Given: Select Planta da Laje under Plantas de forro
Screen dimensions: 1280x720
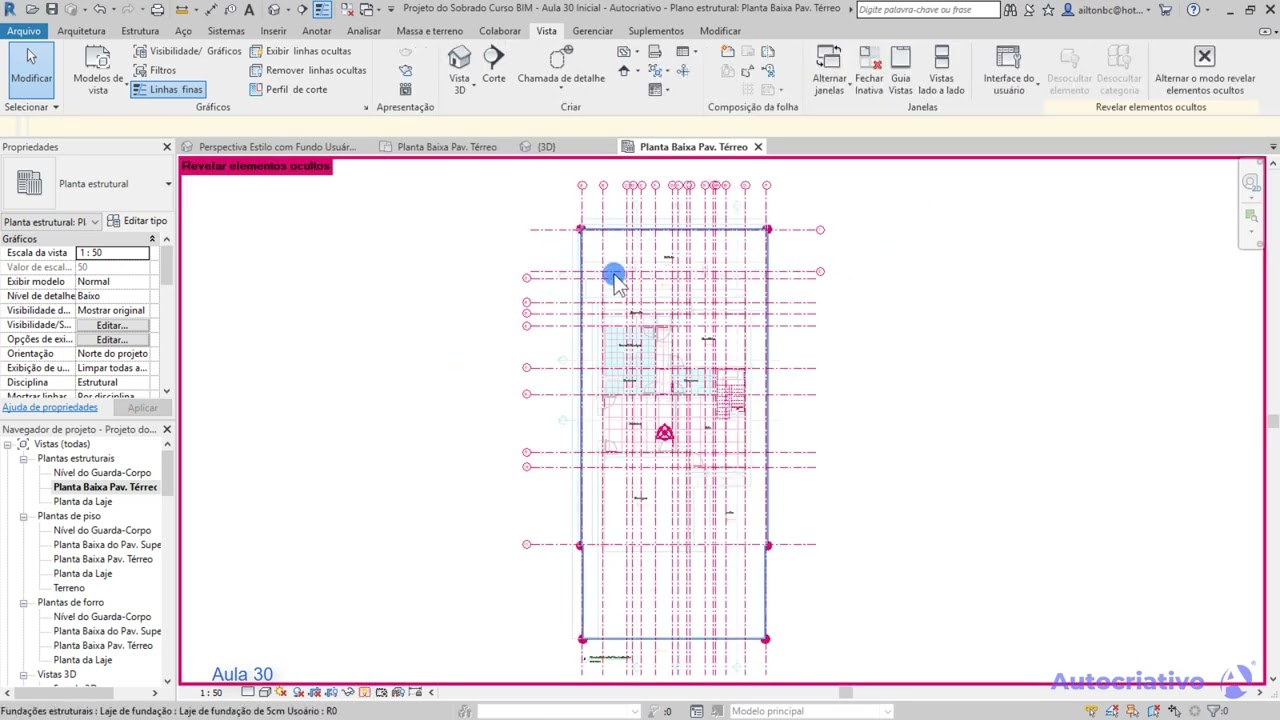Looking at the screenshot, I should pos(83,660).
